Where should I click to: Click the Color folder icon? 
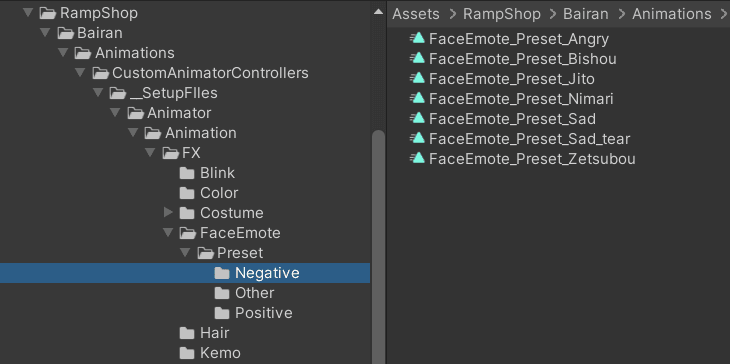click(187, 193)
